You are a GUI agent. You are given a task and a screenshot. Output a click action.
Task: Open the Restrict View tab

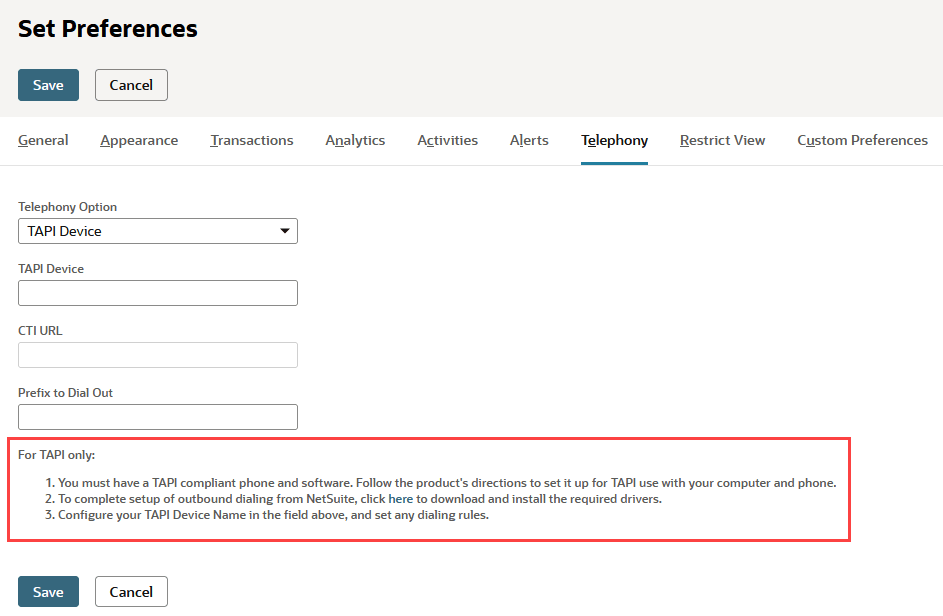point(722,140)
